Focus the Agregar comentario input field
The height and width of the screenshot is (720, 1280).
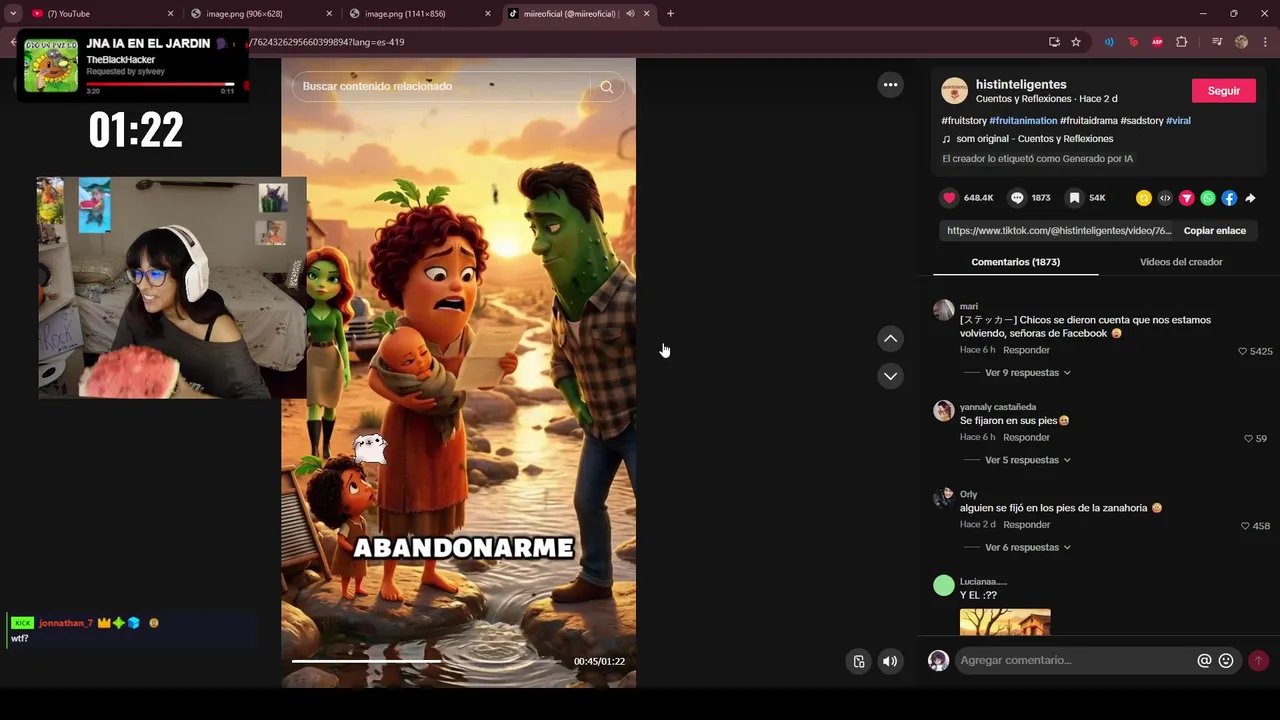(1075, 661)
